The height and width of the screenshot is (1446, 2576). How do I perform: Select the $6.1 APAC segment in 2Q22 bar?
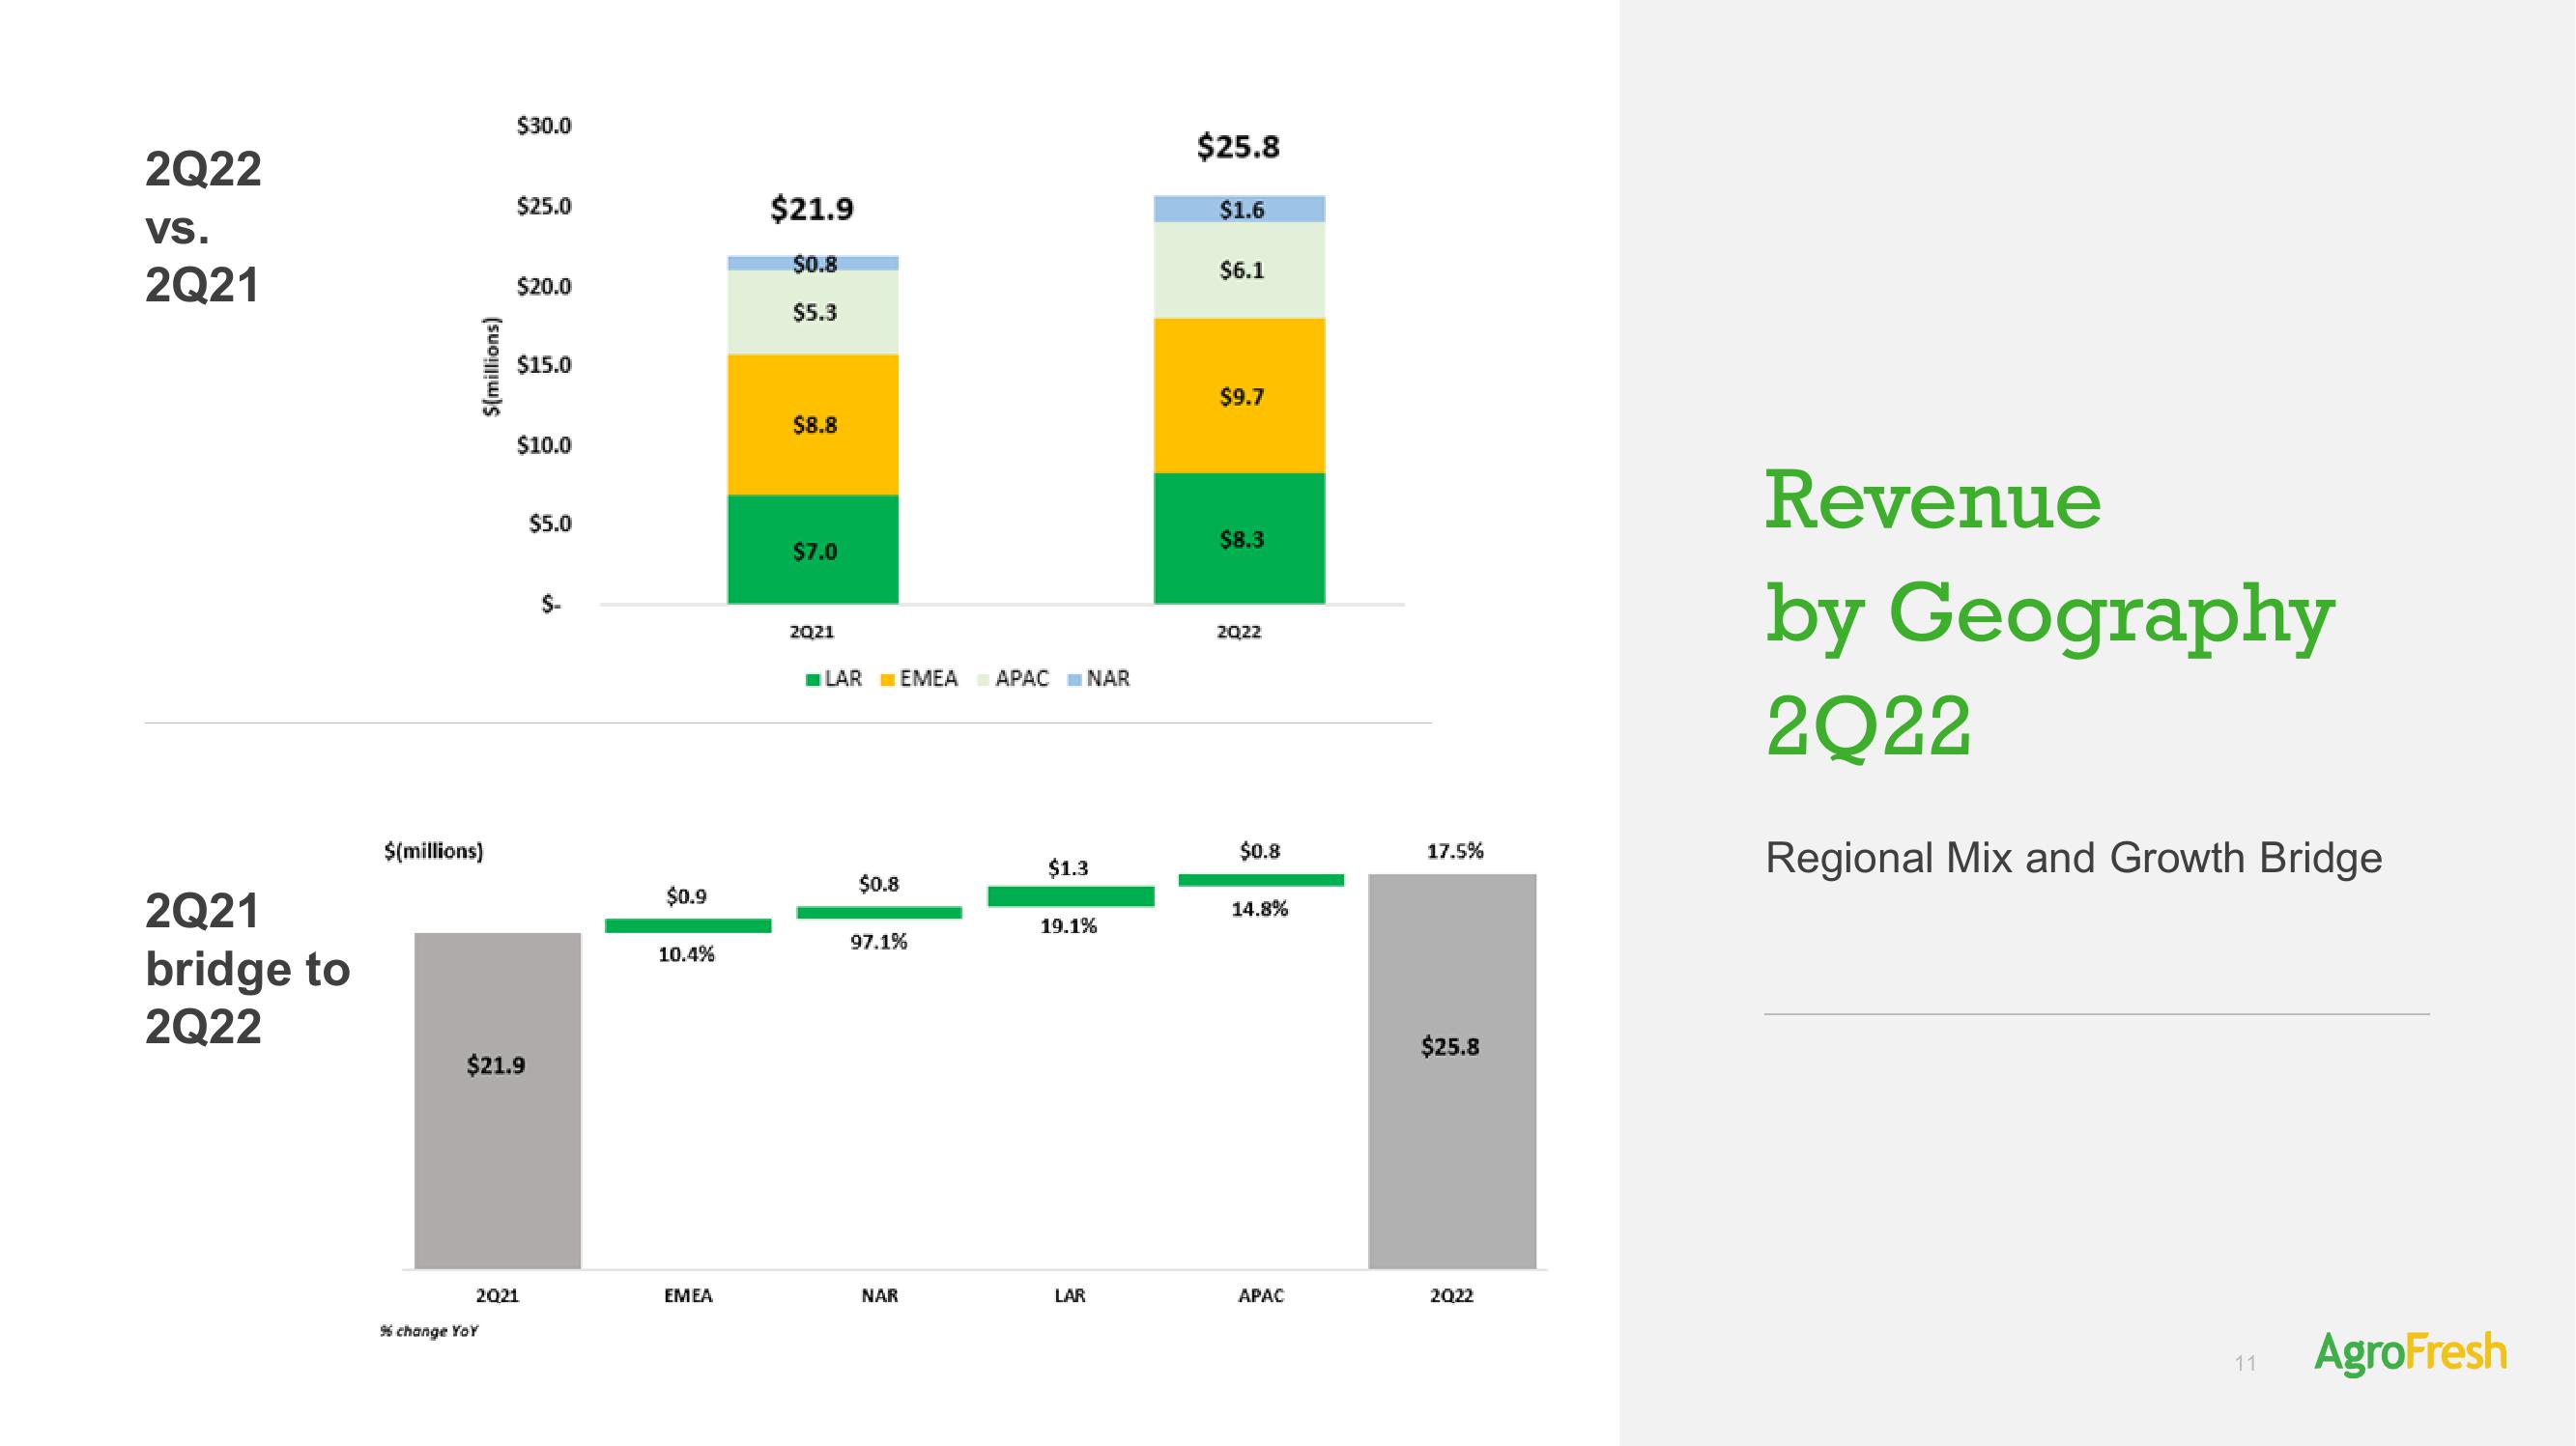click(x=1240, y=270)
